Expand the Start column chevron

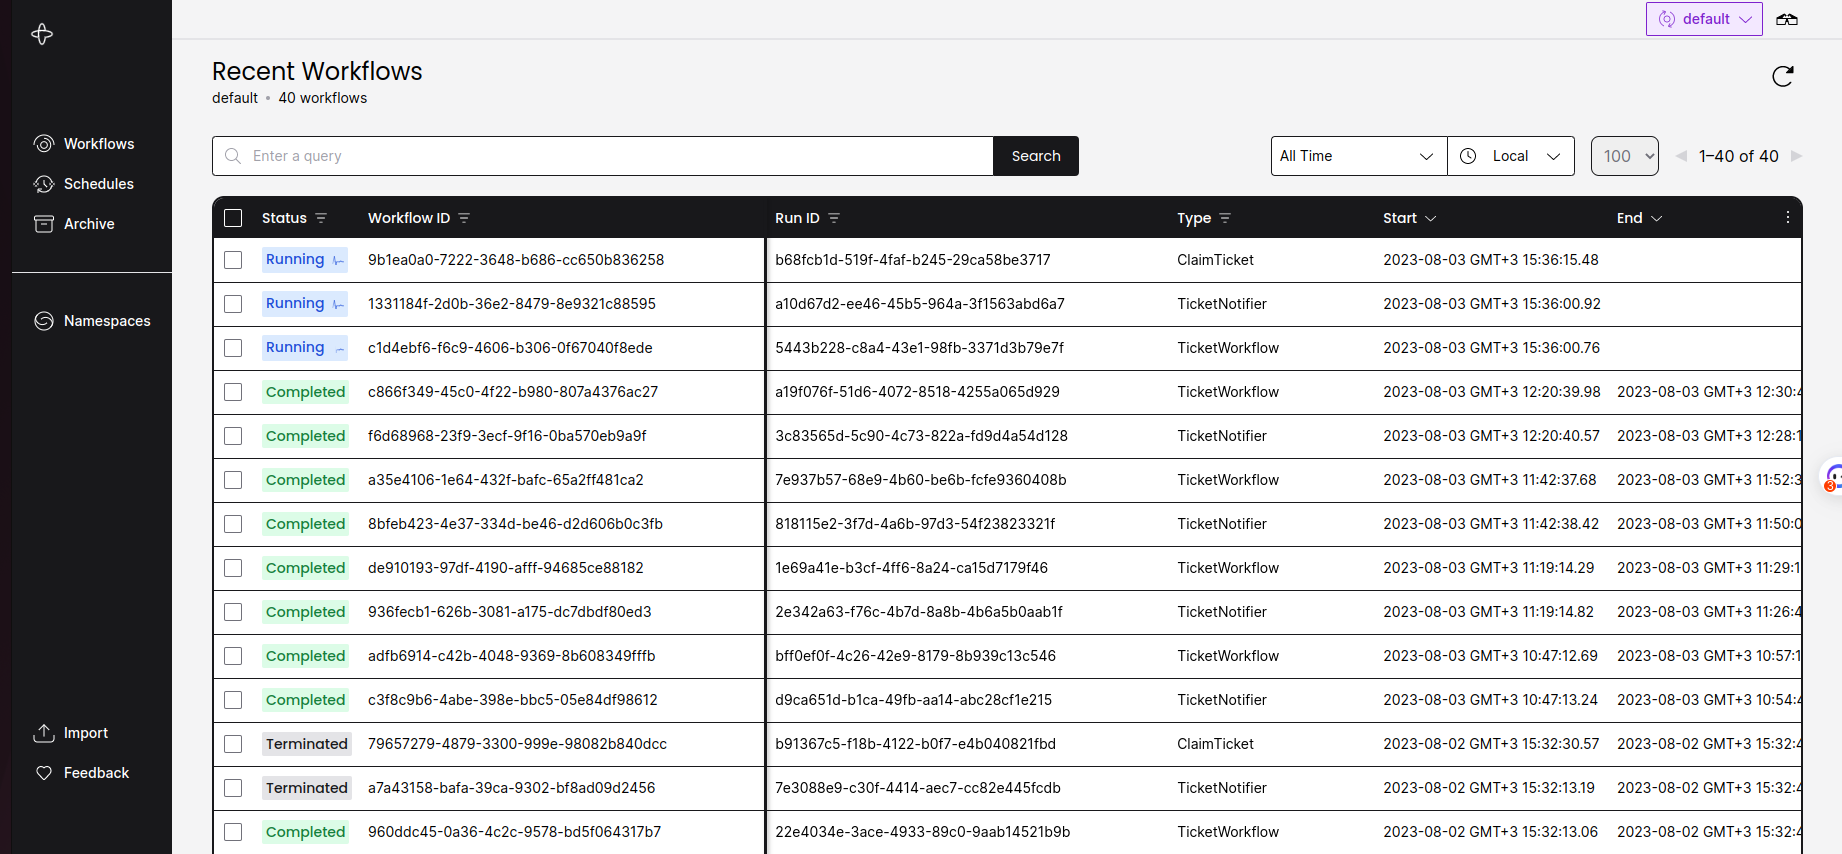click(1431, 218)
